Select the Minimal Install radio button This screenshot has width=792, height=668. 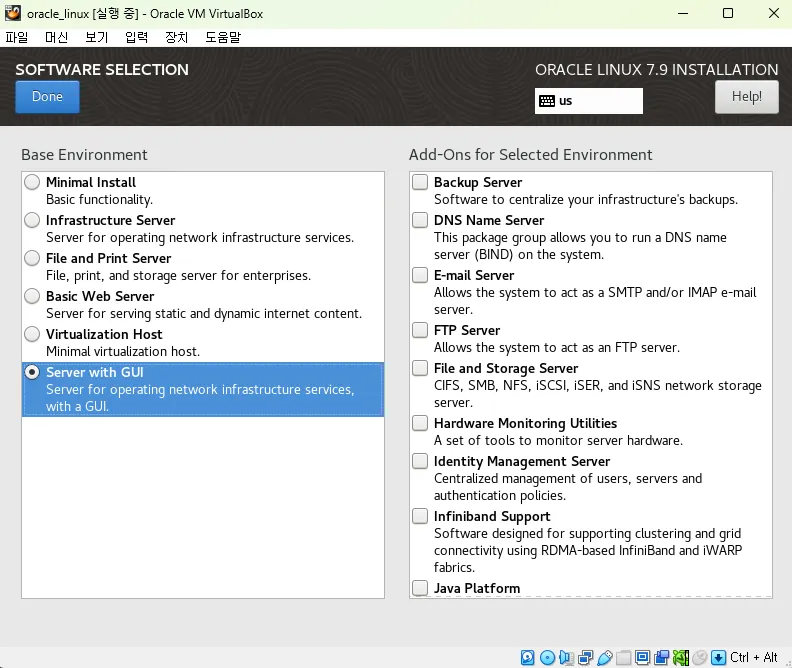[x=32, y=182]
